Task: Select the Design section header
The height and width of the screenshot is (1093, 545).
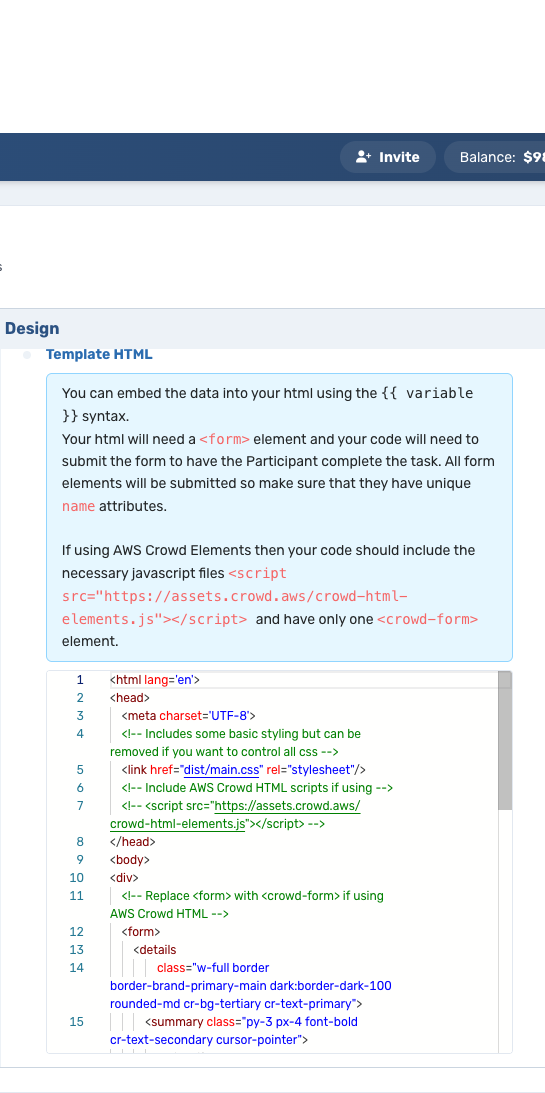Action: [x=32, y=328]
